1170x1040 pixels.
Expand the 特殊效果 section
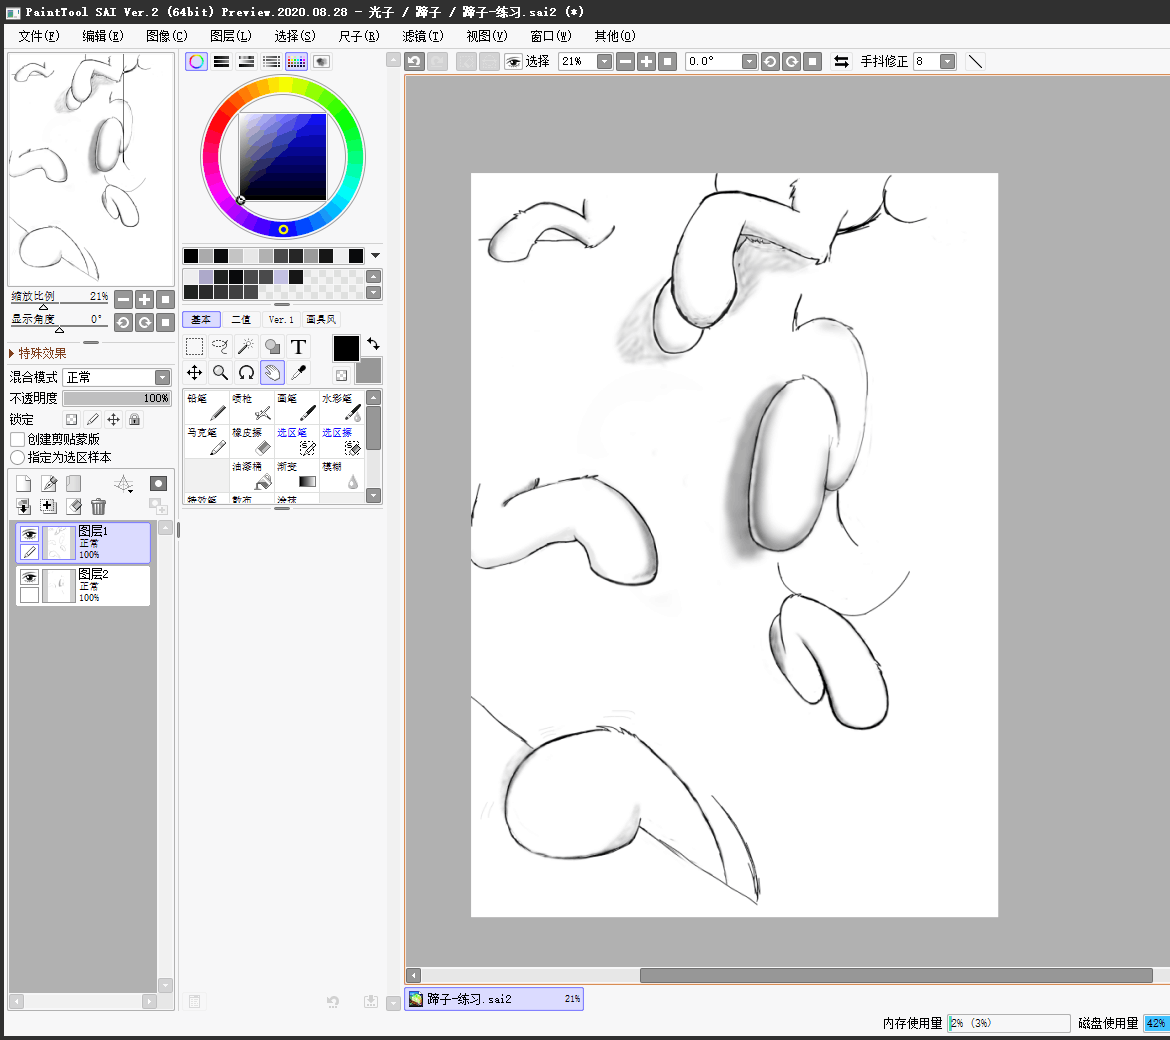point(12,353)
